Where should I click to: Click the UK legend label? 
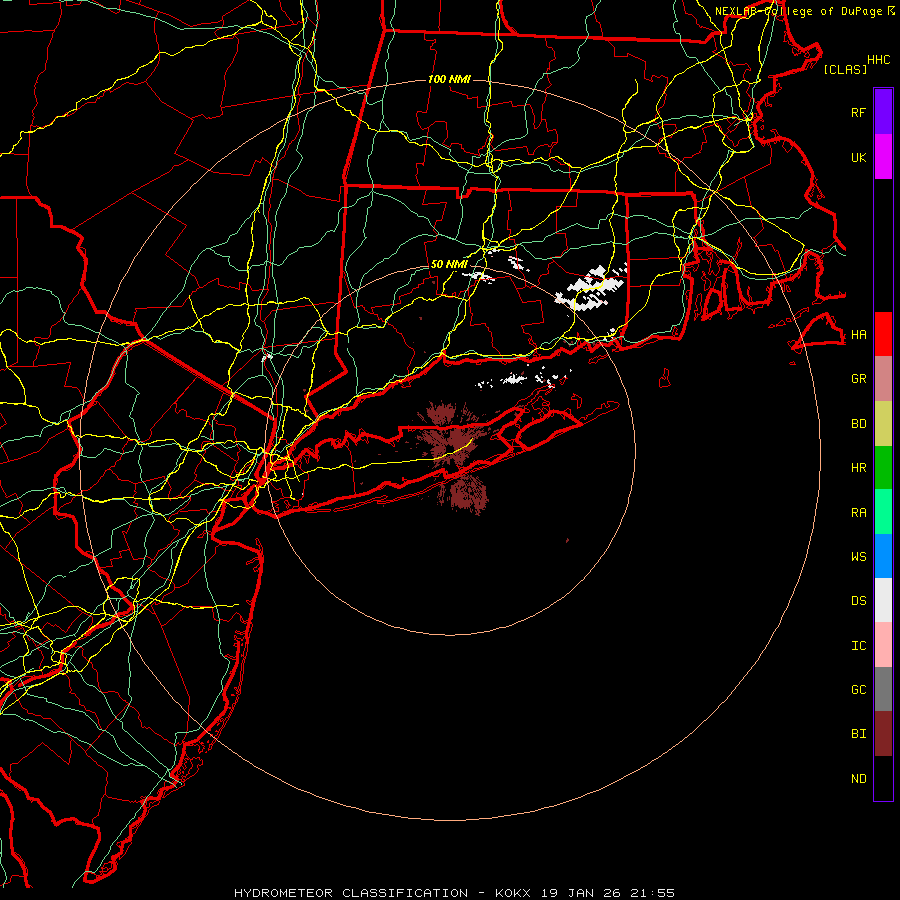tap(859, 157)
